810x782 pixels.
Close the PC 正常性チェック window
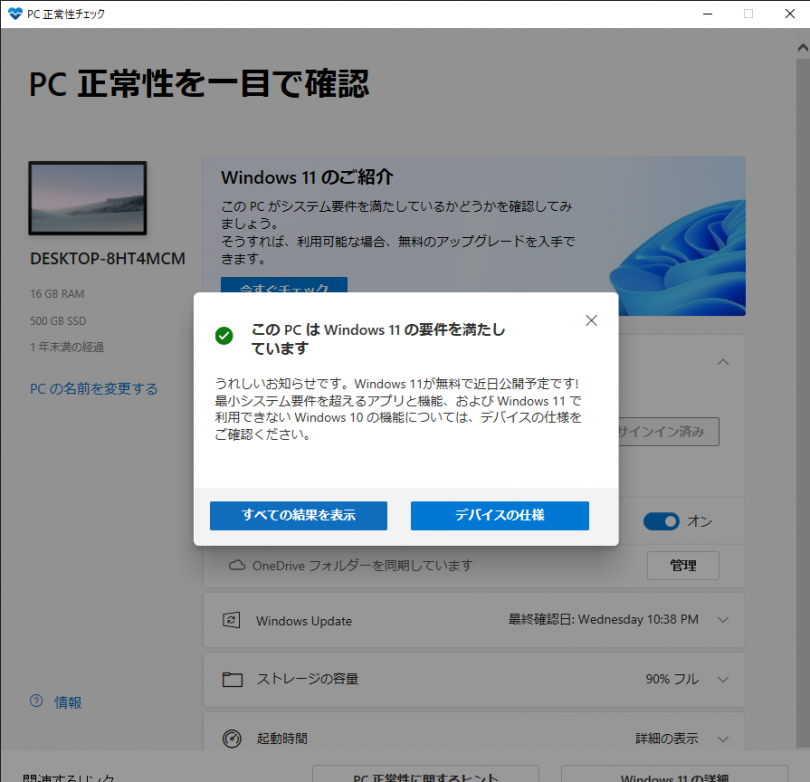coord(790,14)
